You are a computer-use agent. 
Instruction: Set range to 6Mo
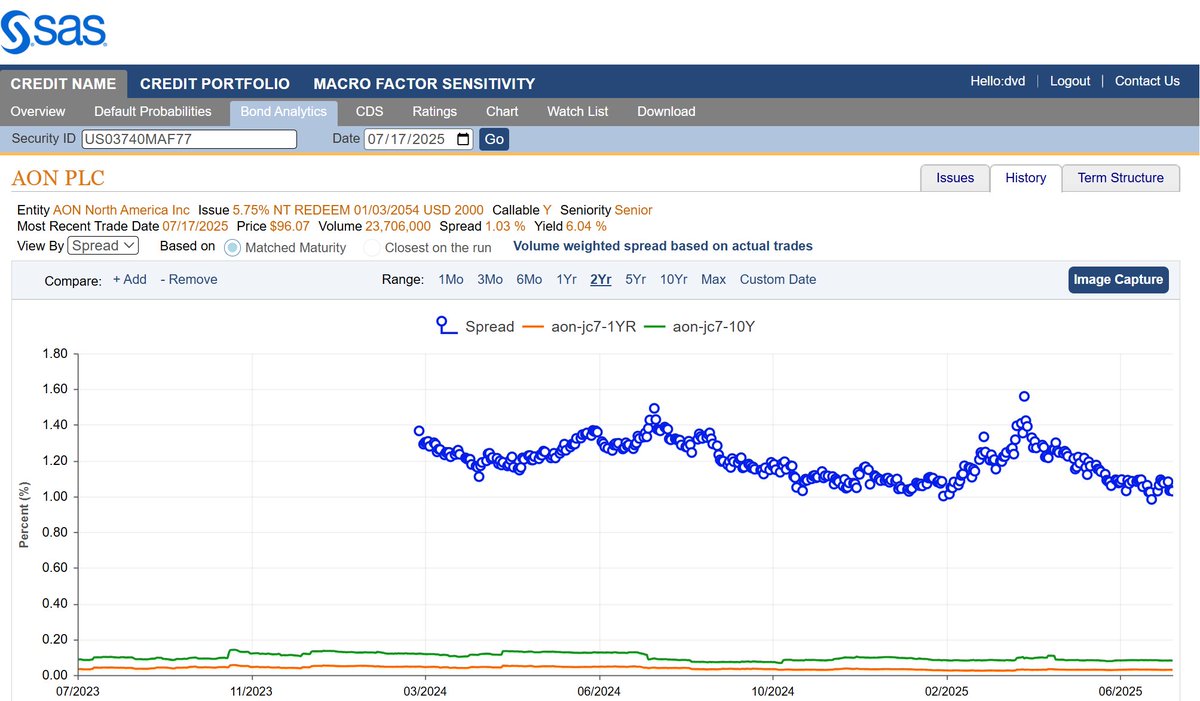(x=529, y=279)
